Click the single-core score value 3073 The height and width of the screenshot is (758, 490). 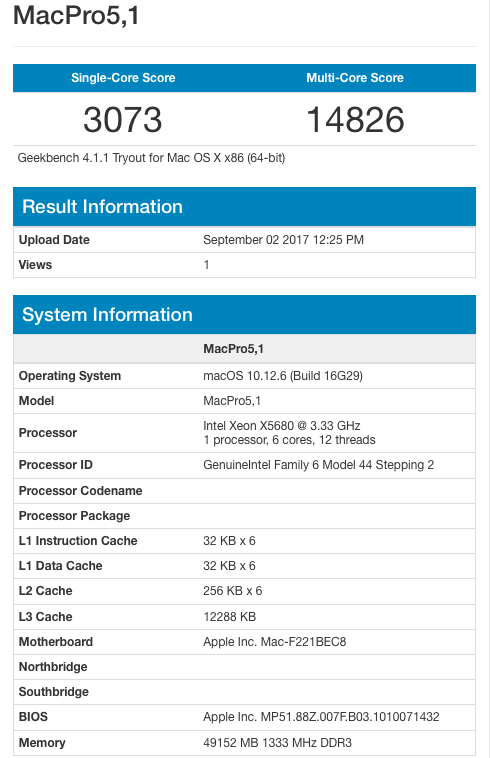tap(123, 119)
